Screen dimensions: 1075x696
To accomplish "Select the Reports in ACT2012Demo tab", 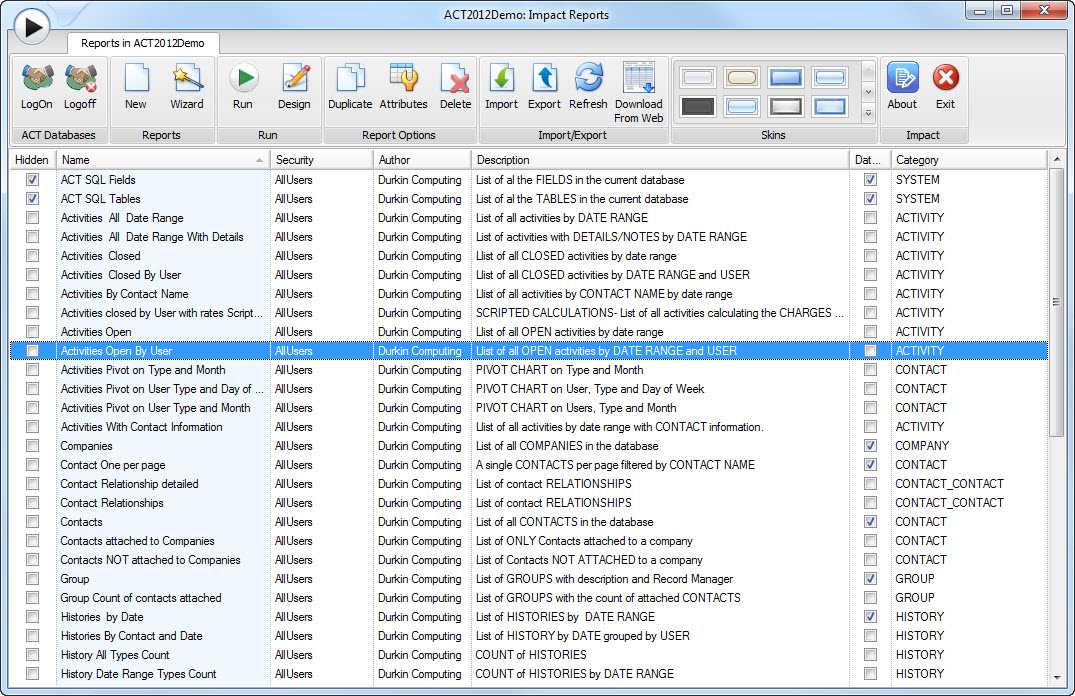I will pyautogui.click(x=143, y=43).
